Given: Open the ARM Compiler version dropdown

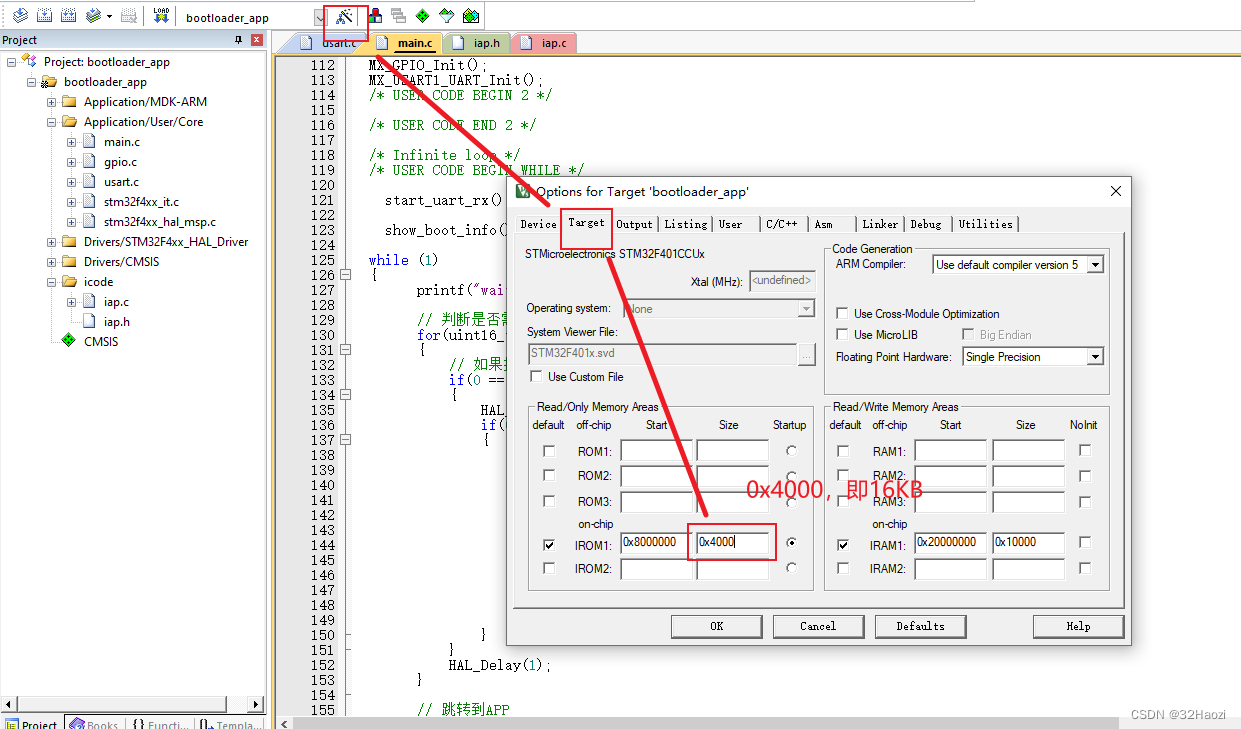Looking at the screenshot, I should pos(1095,265).
